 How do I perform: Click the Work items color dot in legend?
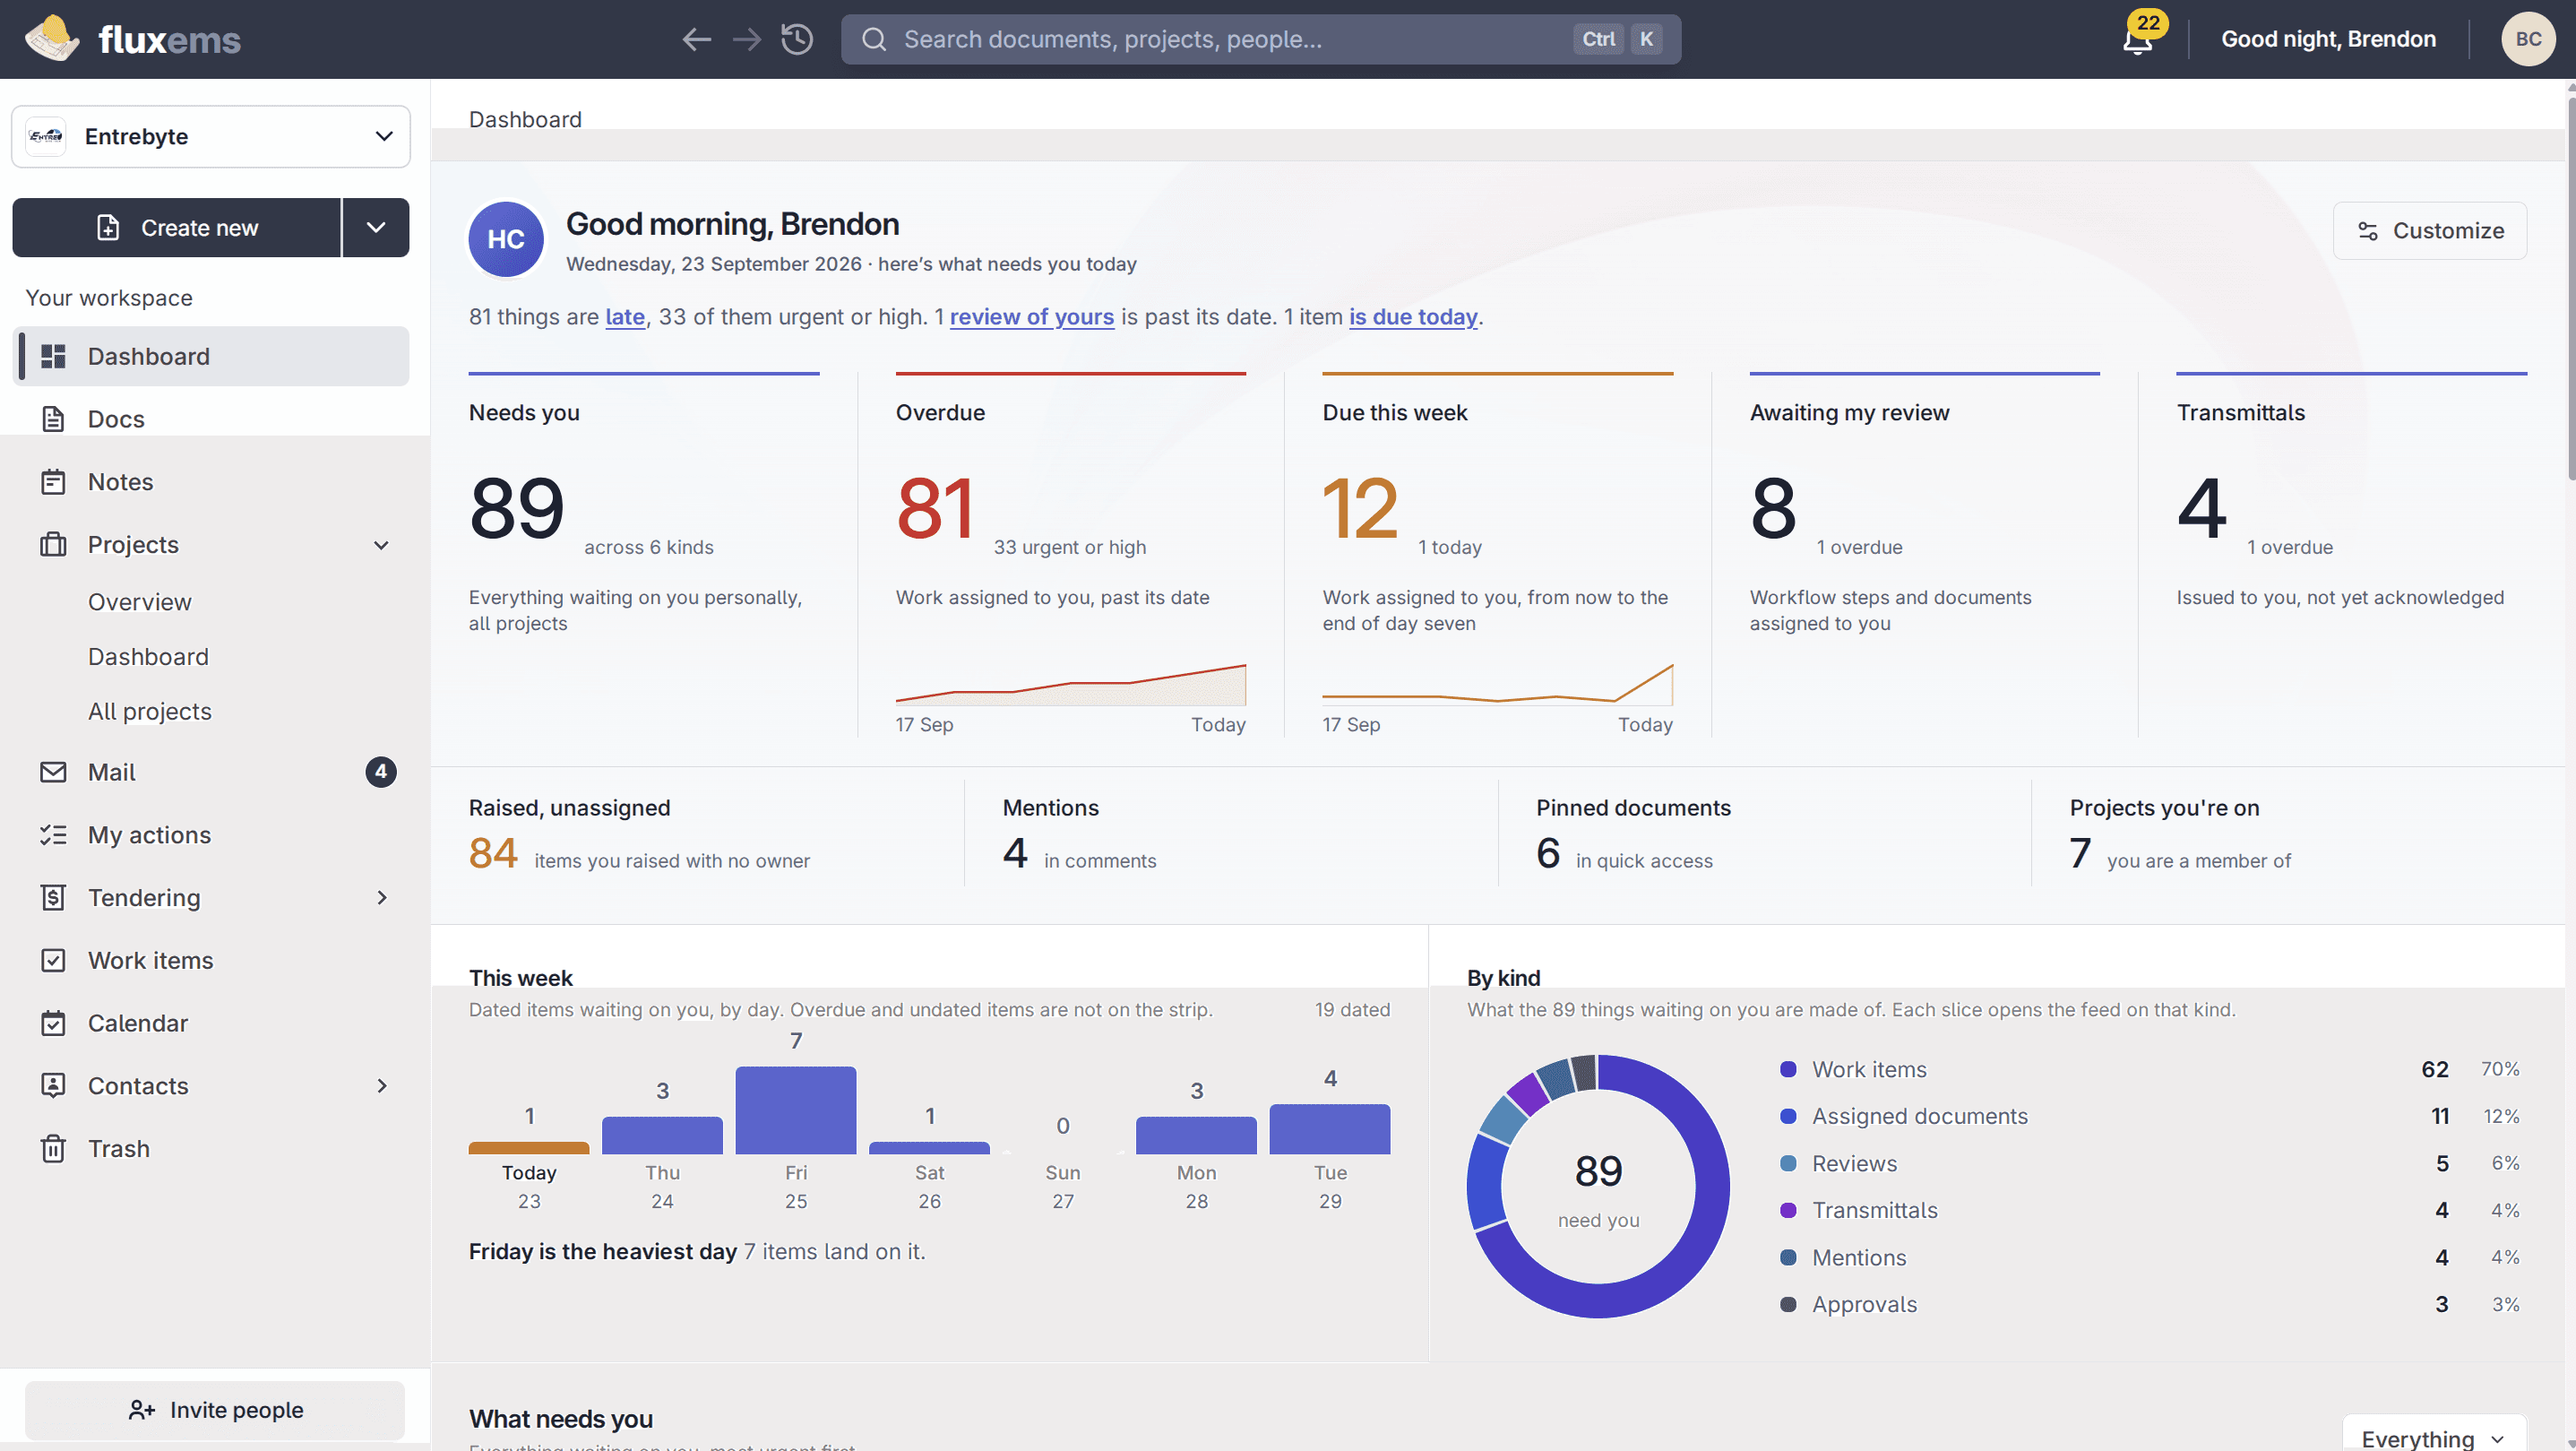tap(1788, 1069)
